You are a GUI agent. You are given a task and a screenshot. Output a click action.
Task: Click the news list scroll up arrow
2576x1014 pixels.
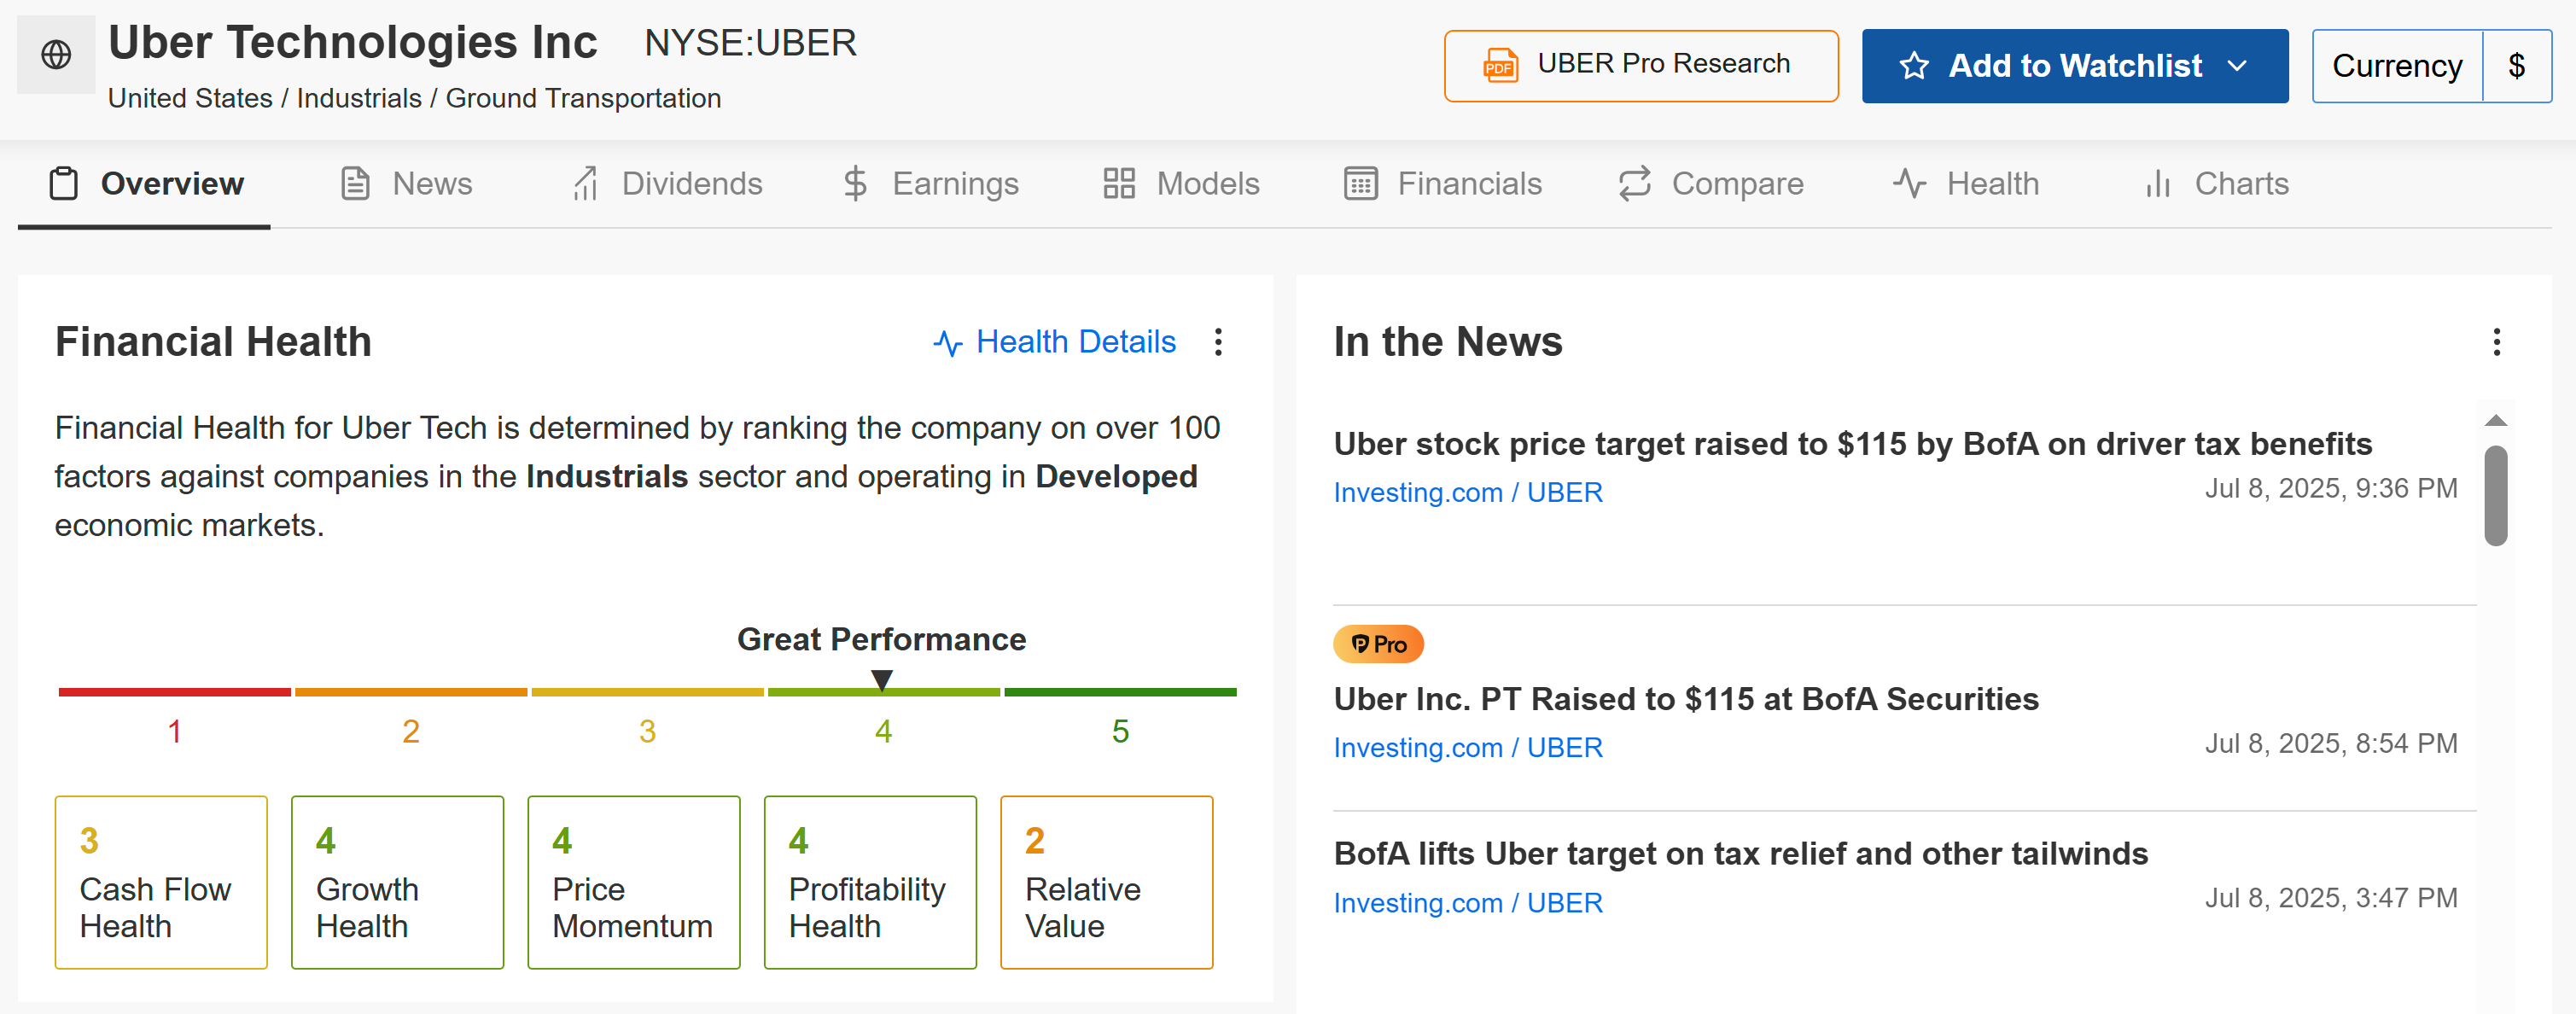tap(2496, 420)
